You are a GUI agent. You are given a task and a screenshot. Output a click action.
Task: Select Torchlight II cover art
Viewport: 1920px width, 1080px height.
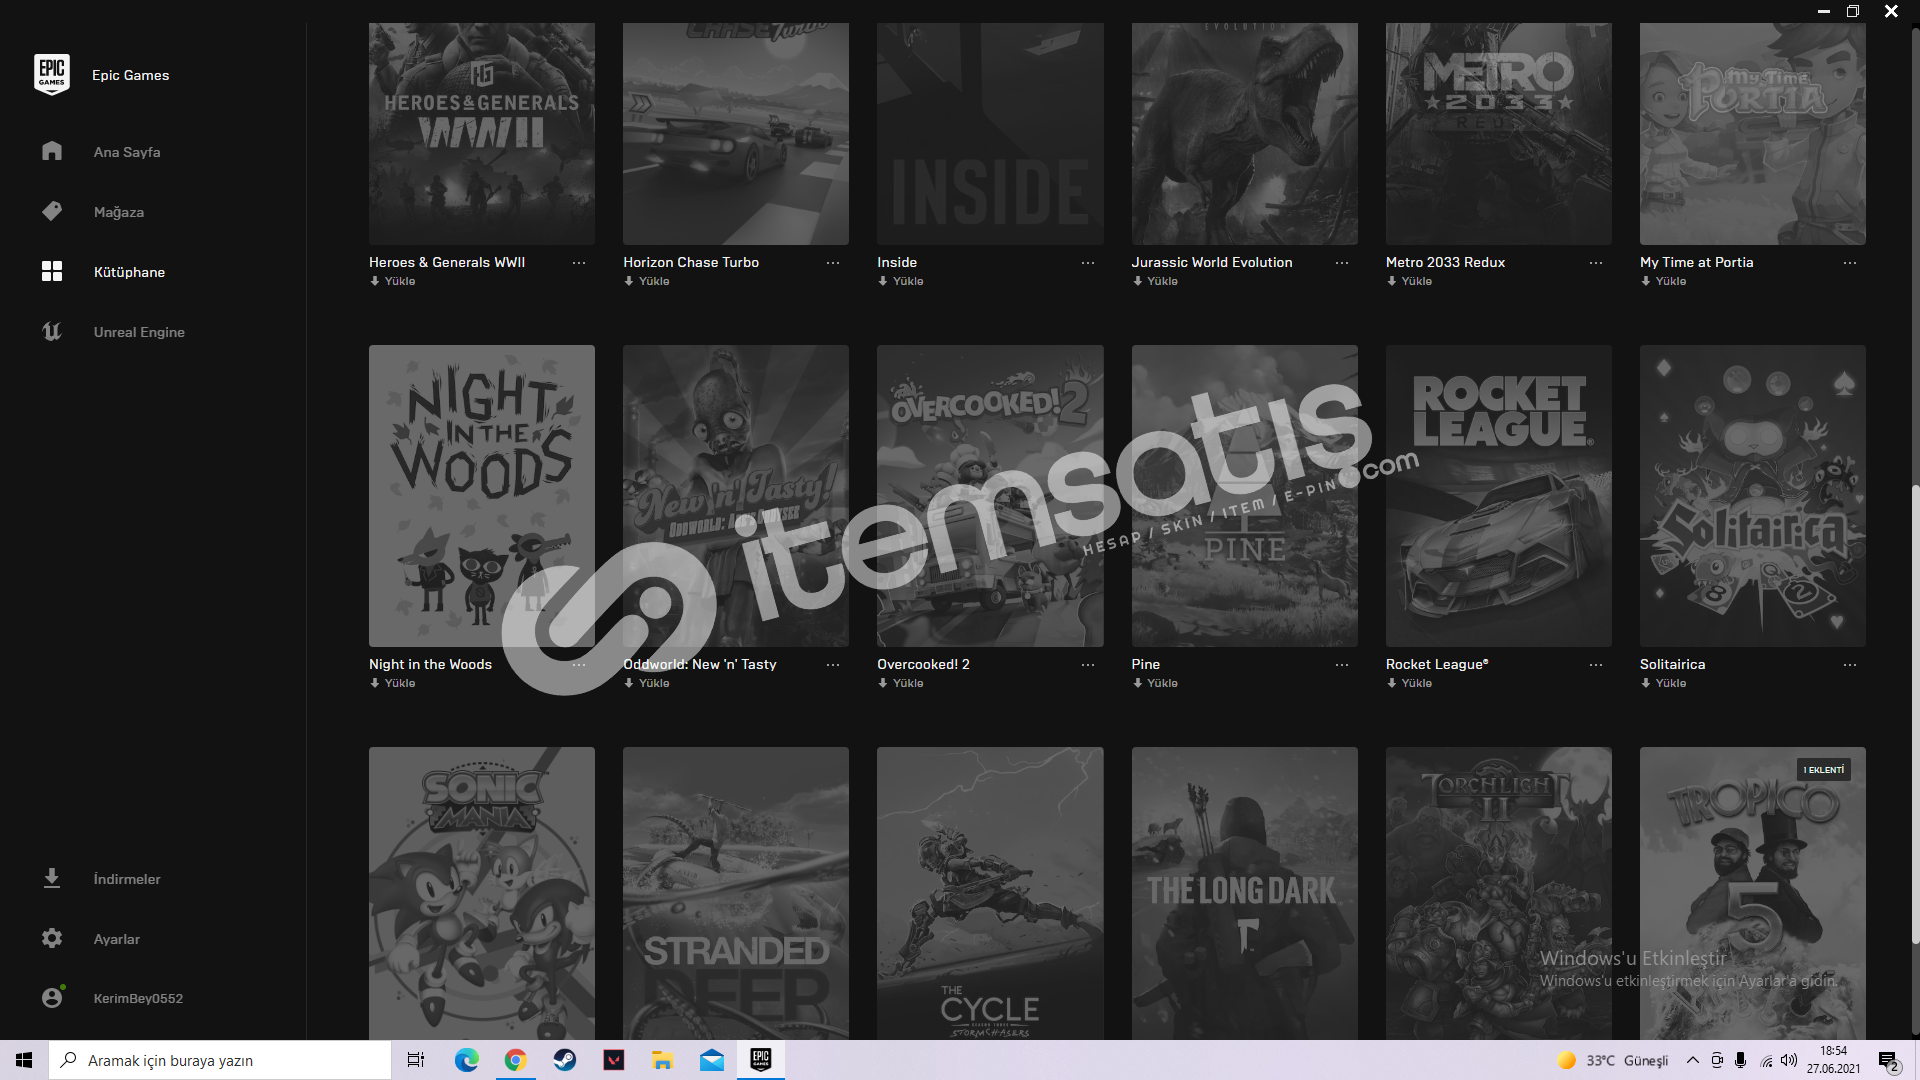(1499, 893)
